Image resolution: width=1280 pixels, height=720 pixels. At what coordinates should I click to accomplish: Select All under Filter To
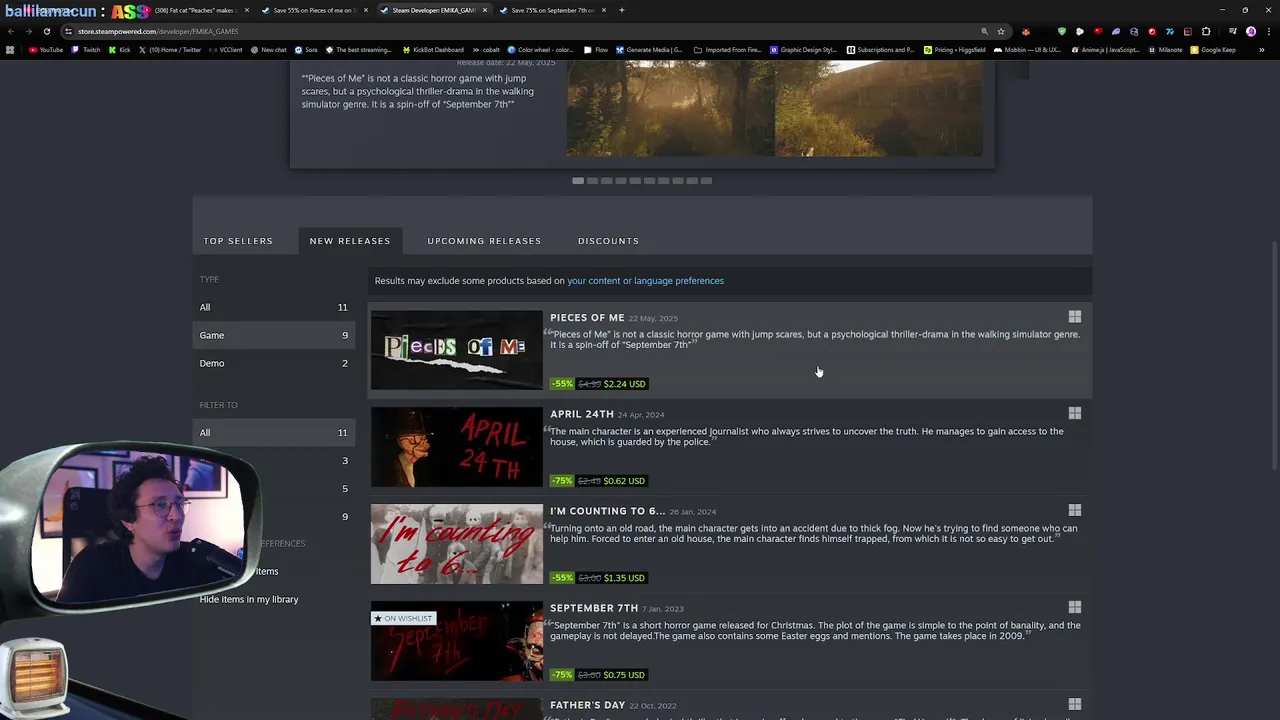coord(273,432)
